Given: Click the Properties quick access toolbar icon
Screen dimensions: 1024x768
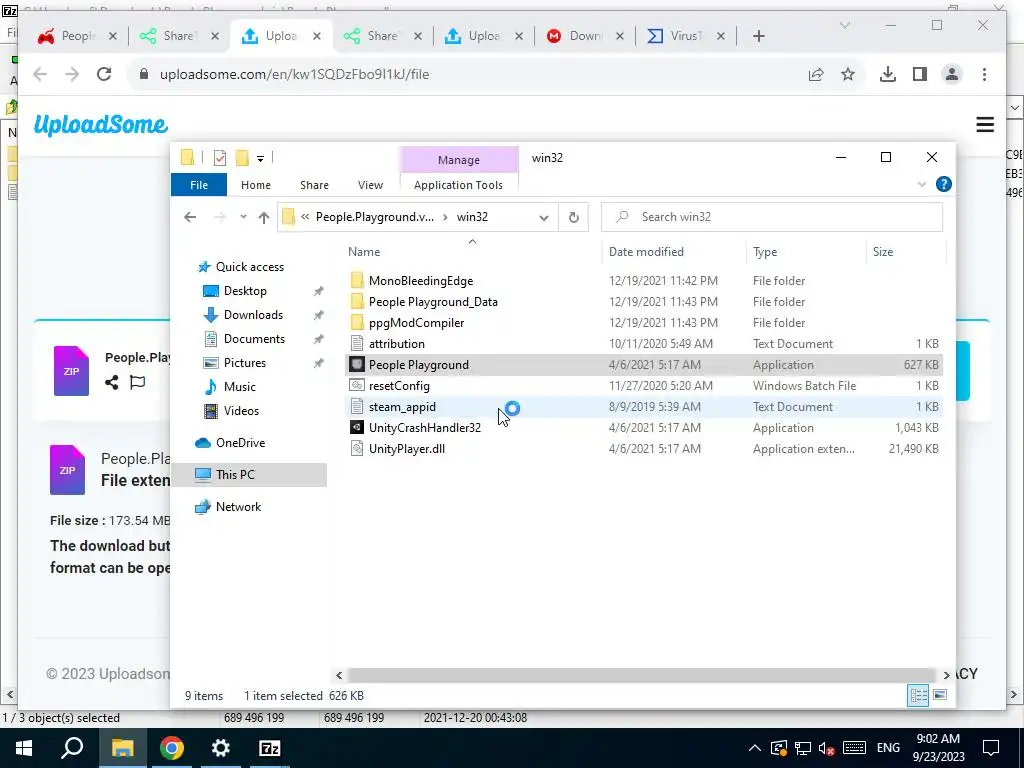Looking at the screenshot, I should (219, 157).
